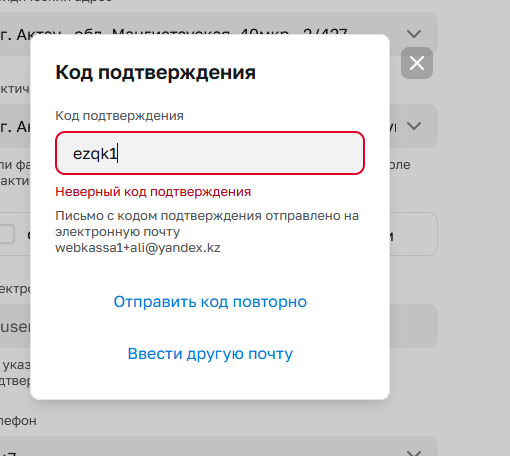Viewport: 510px width, 456px height.
Task: Click the text 'Письмо с кодом подтверждения отправлено на'
Action: tap(207, 216)
